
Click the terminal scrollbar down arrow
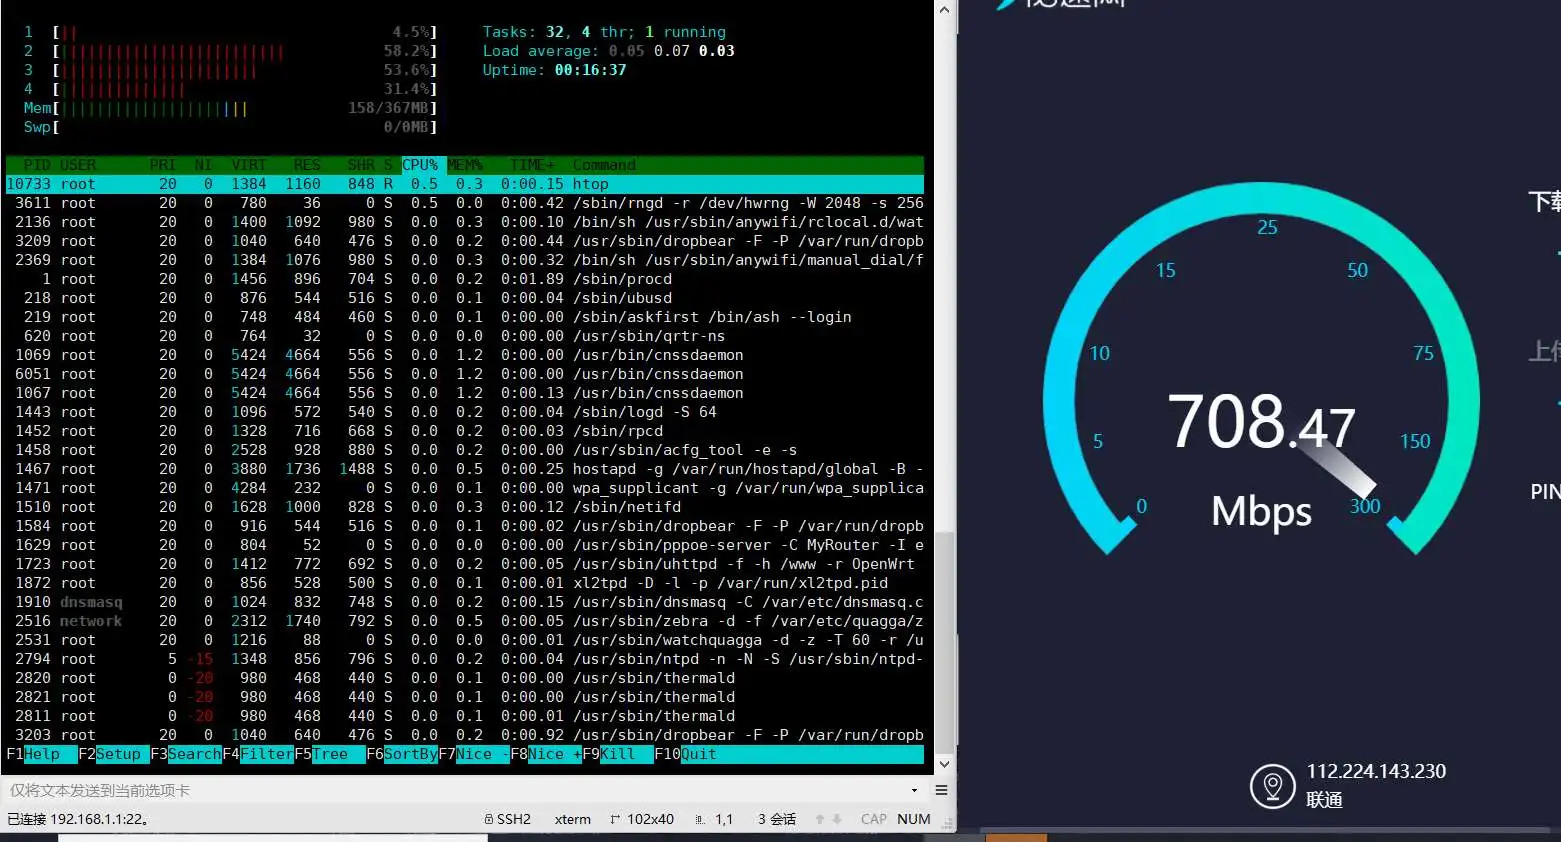944,764
